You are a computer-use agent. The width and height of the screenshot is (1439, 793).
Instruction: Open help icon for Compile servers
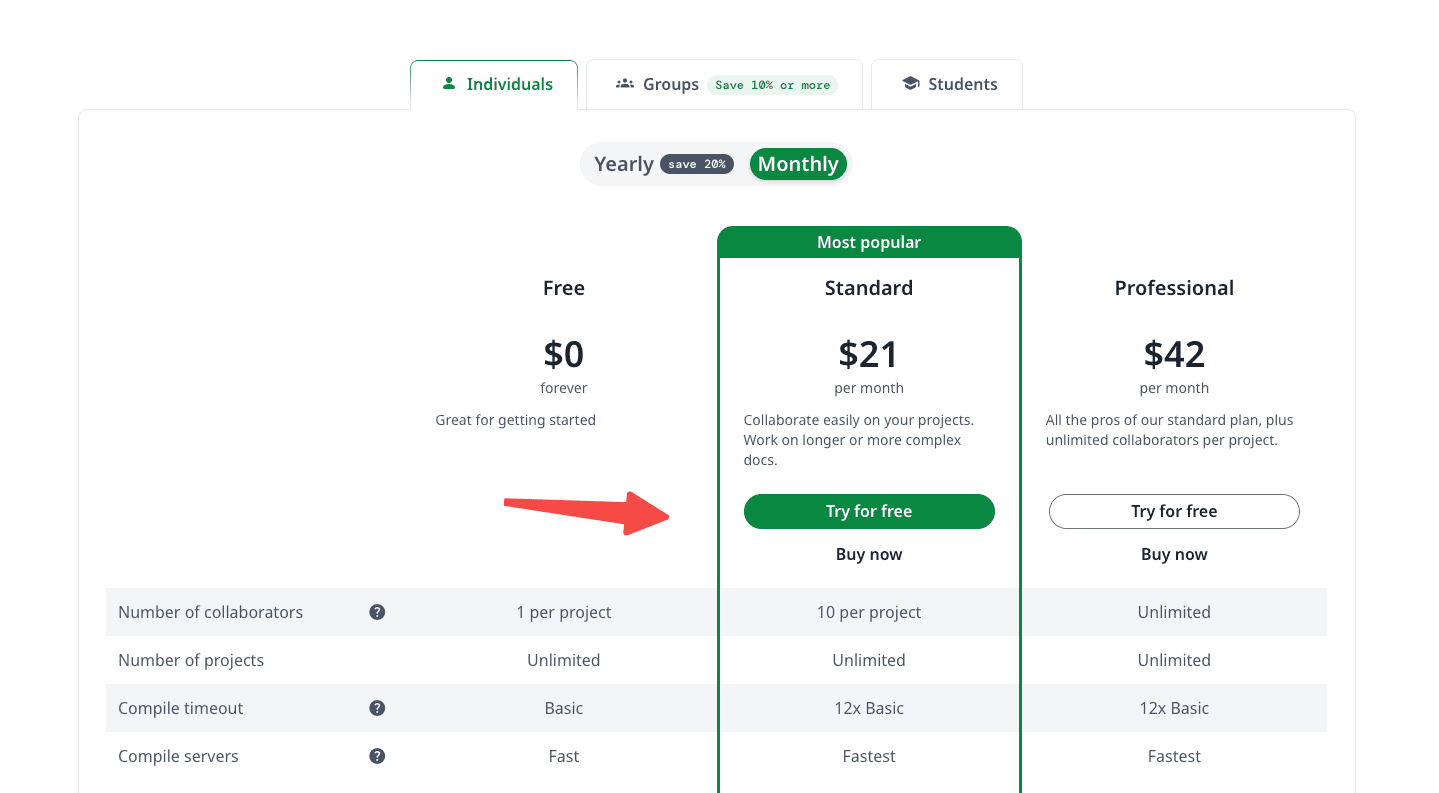(x=377, y=756)
